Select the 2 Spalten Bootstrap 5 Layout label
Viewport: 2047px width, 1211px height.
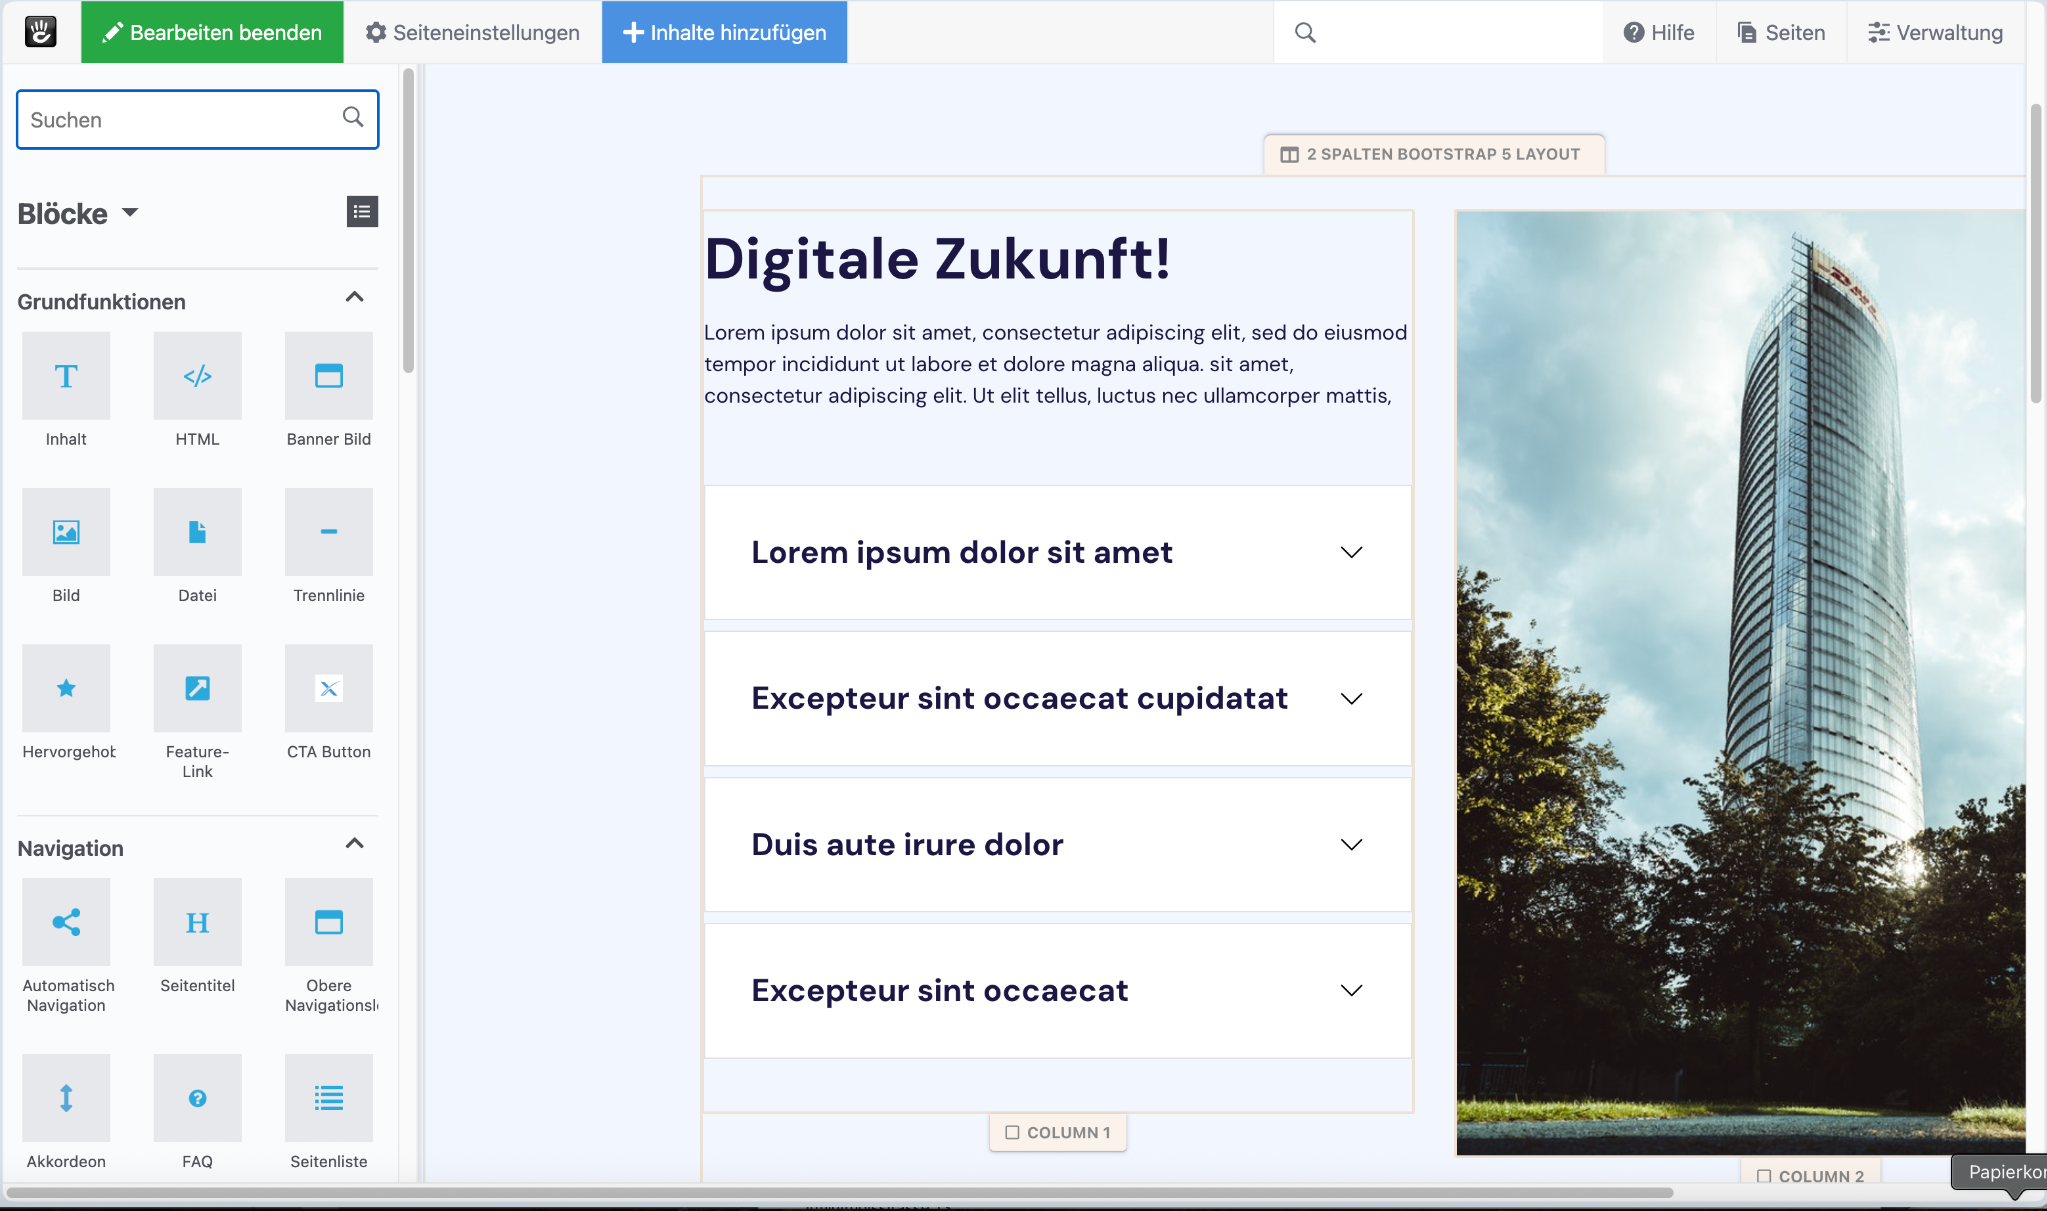[x=1434, y=154]
